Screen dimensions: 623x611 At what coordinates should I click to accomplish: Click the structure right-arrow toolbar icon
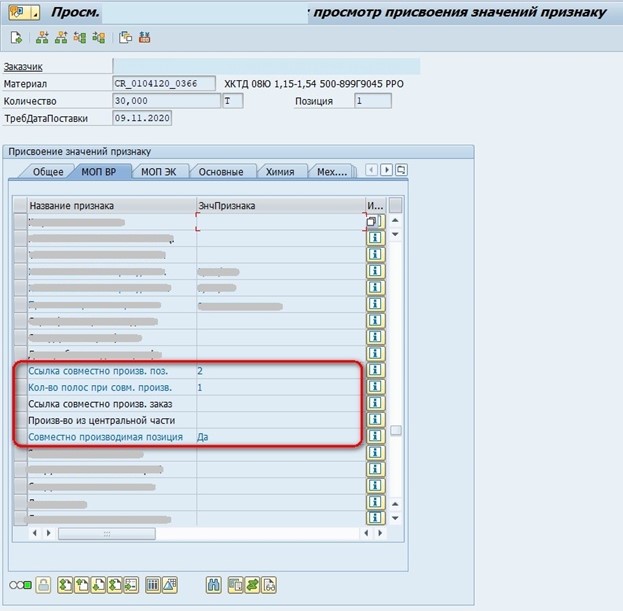pyautogui.click(x=99, y=38)
